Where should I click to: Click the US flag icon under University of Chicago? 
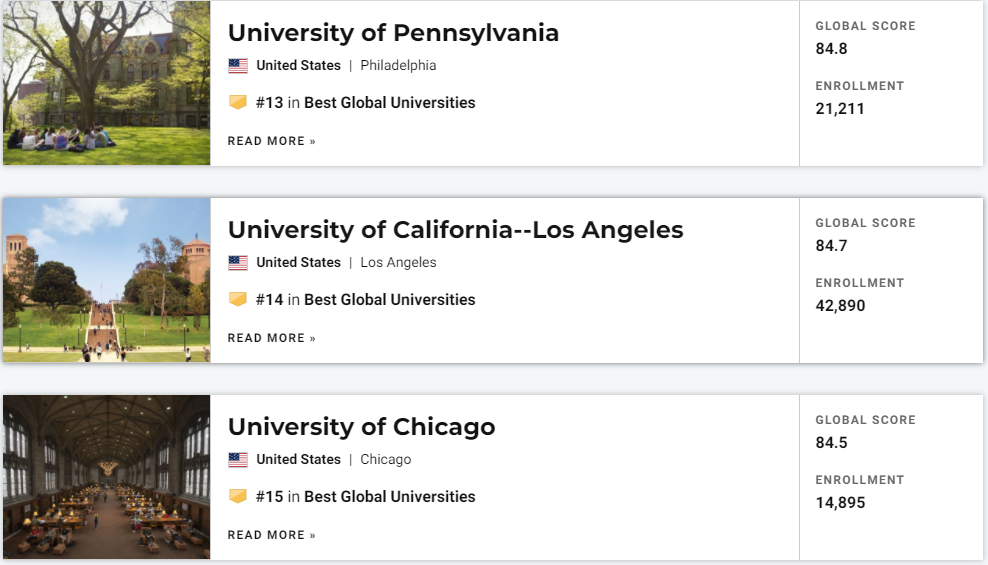click(238, 460)
